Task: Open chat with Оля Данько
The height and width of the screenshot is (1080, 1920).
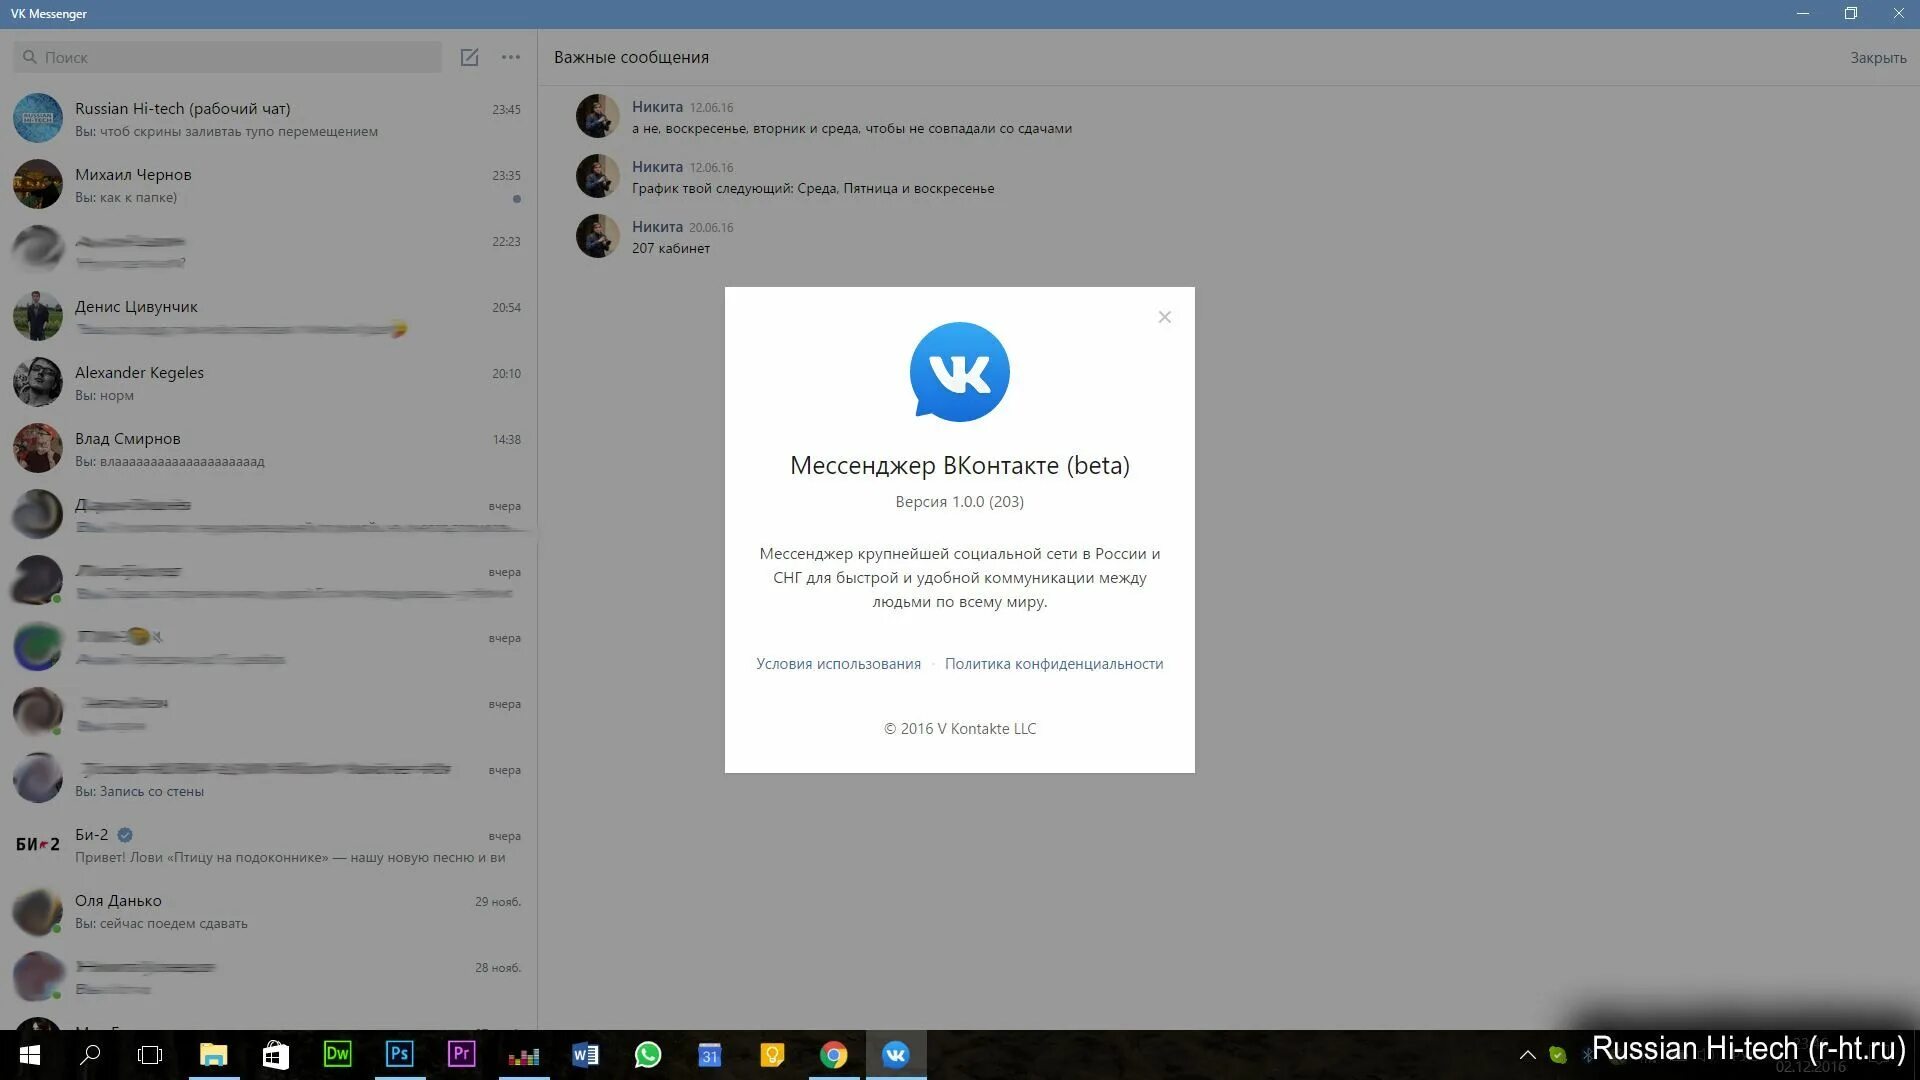Action: pos(268,910)
